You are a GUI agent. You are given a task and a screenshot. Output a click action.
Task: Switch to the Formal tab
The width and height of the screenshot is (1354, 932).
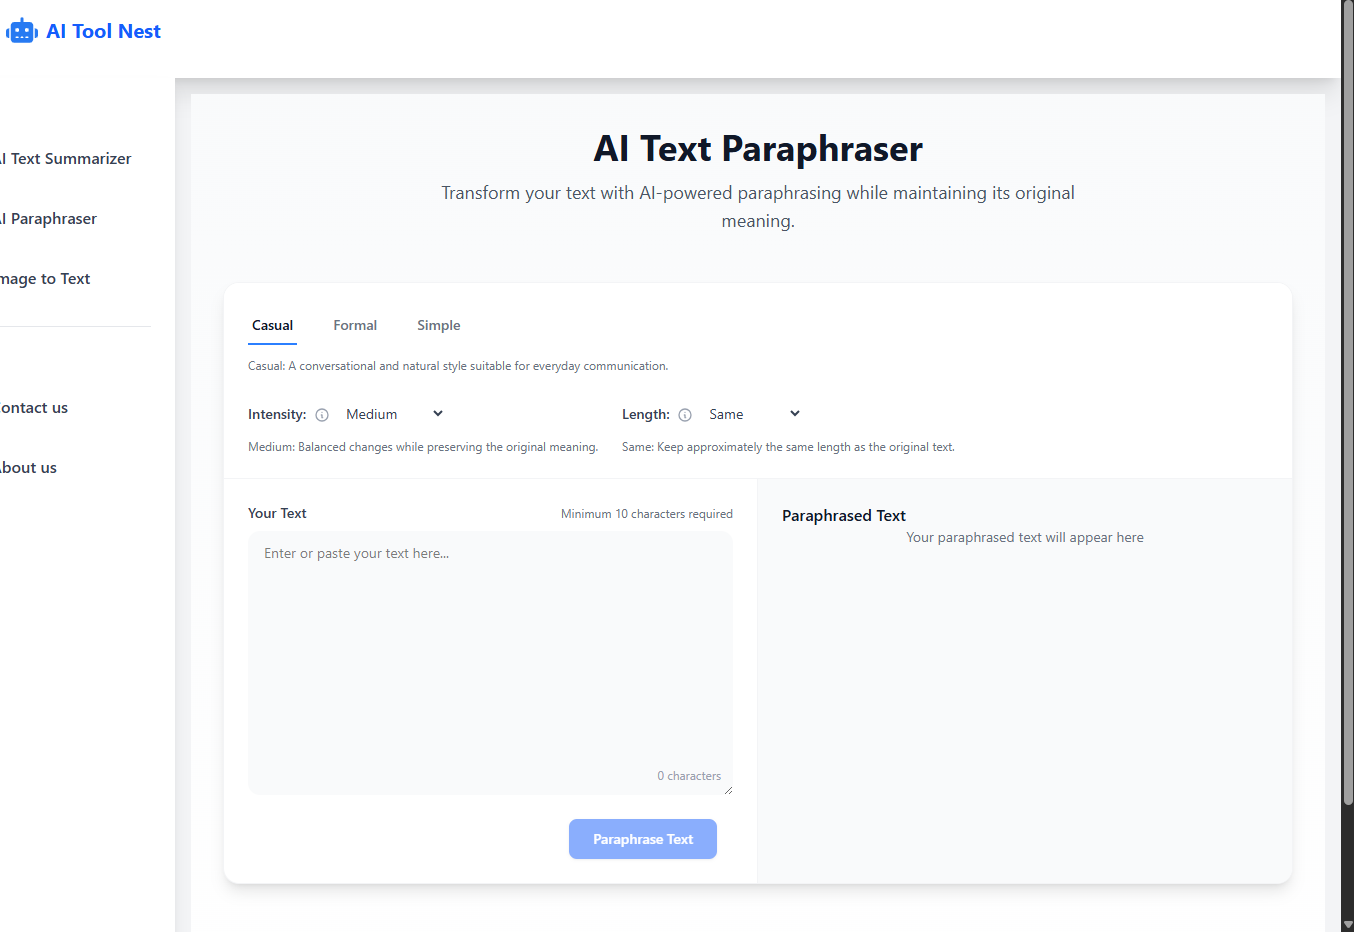355,325
